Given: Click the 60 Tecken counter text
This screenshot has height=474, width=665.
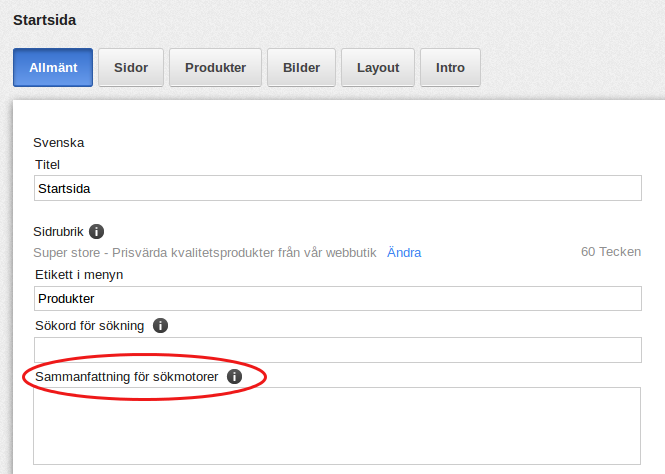Looking at the screenshot, I should [x=611, y=252].
